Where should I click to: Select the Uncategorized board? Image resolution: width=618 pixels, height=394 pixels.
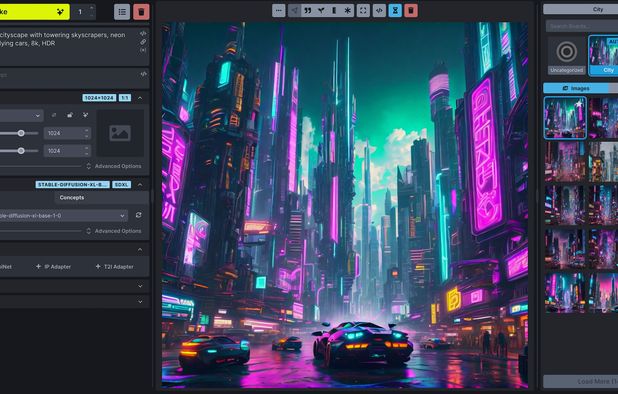click(567, 55)
